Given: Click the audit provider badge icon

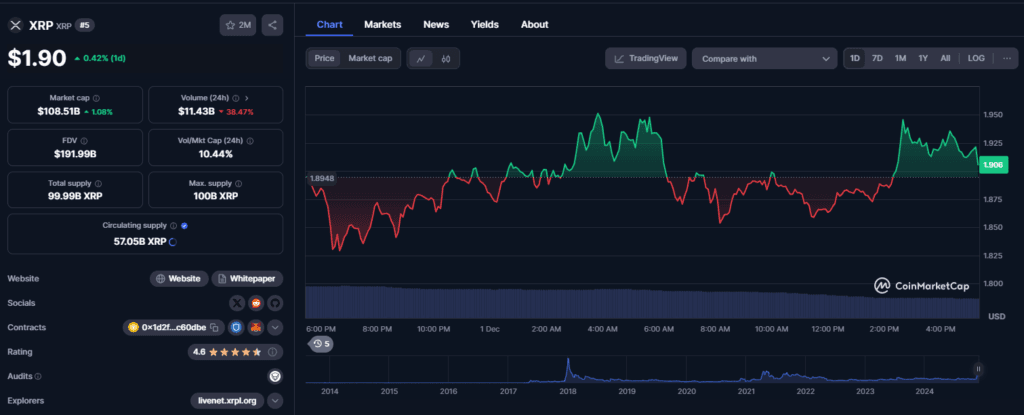Looking at the screenshot, I should pos(276,376).
